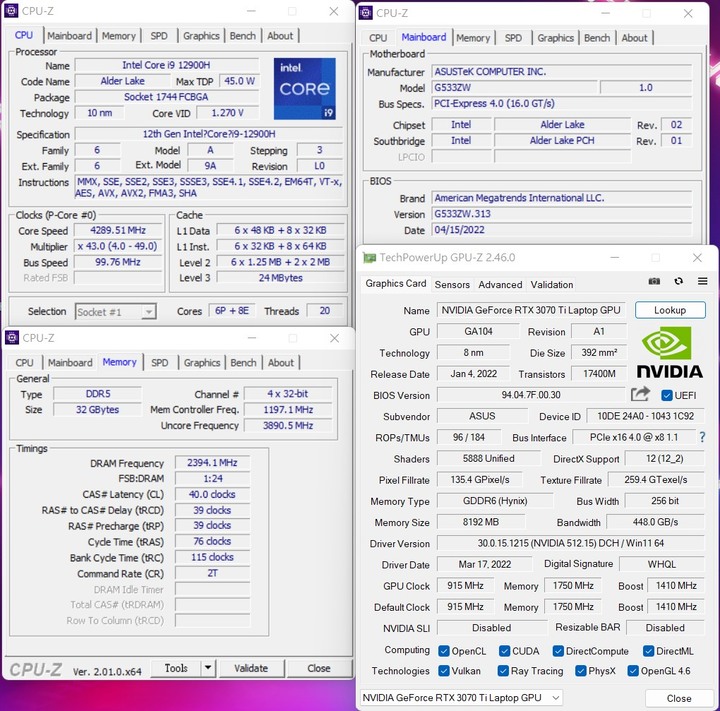Switch to Advanced tab in GPU-Z

[500, 285]
